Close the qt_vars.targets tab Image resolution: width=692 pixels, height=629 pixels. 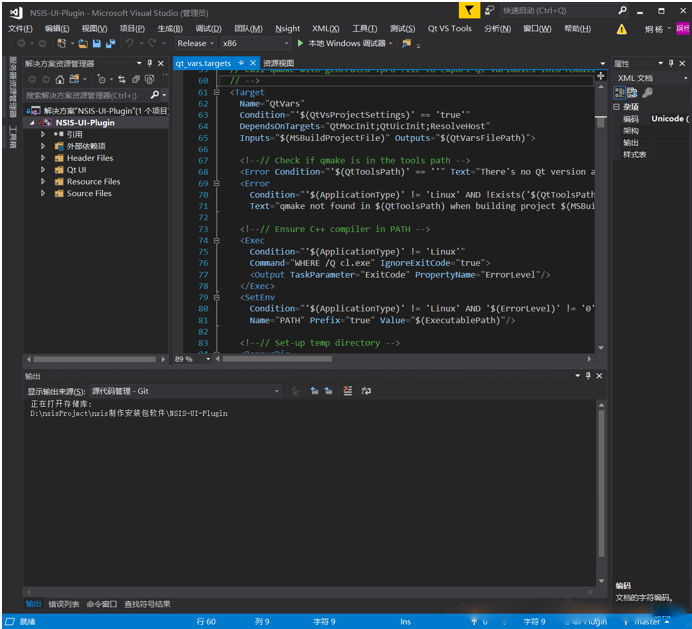click(x=253, y=63)
